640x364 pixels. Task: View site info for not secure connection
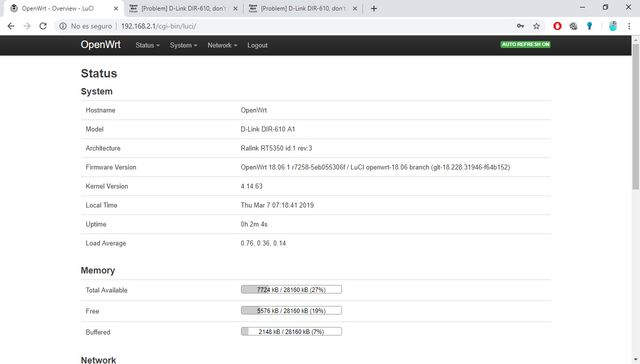tap(63, 26)
